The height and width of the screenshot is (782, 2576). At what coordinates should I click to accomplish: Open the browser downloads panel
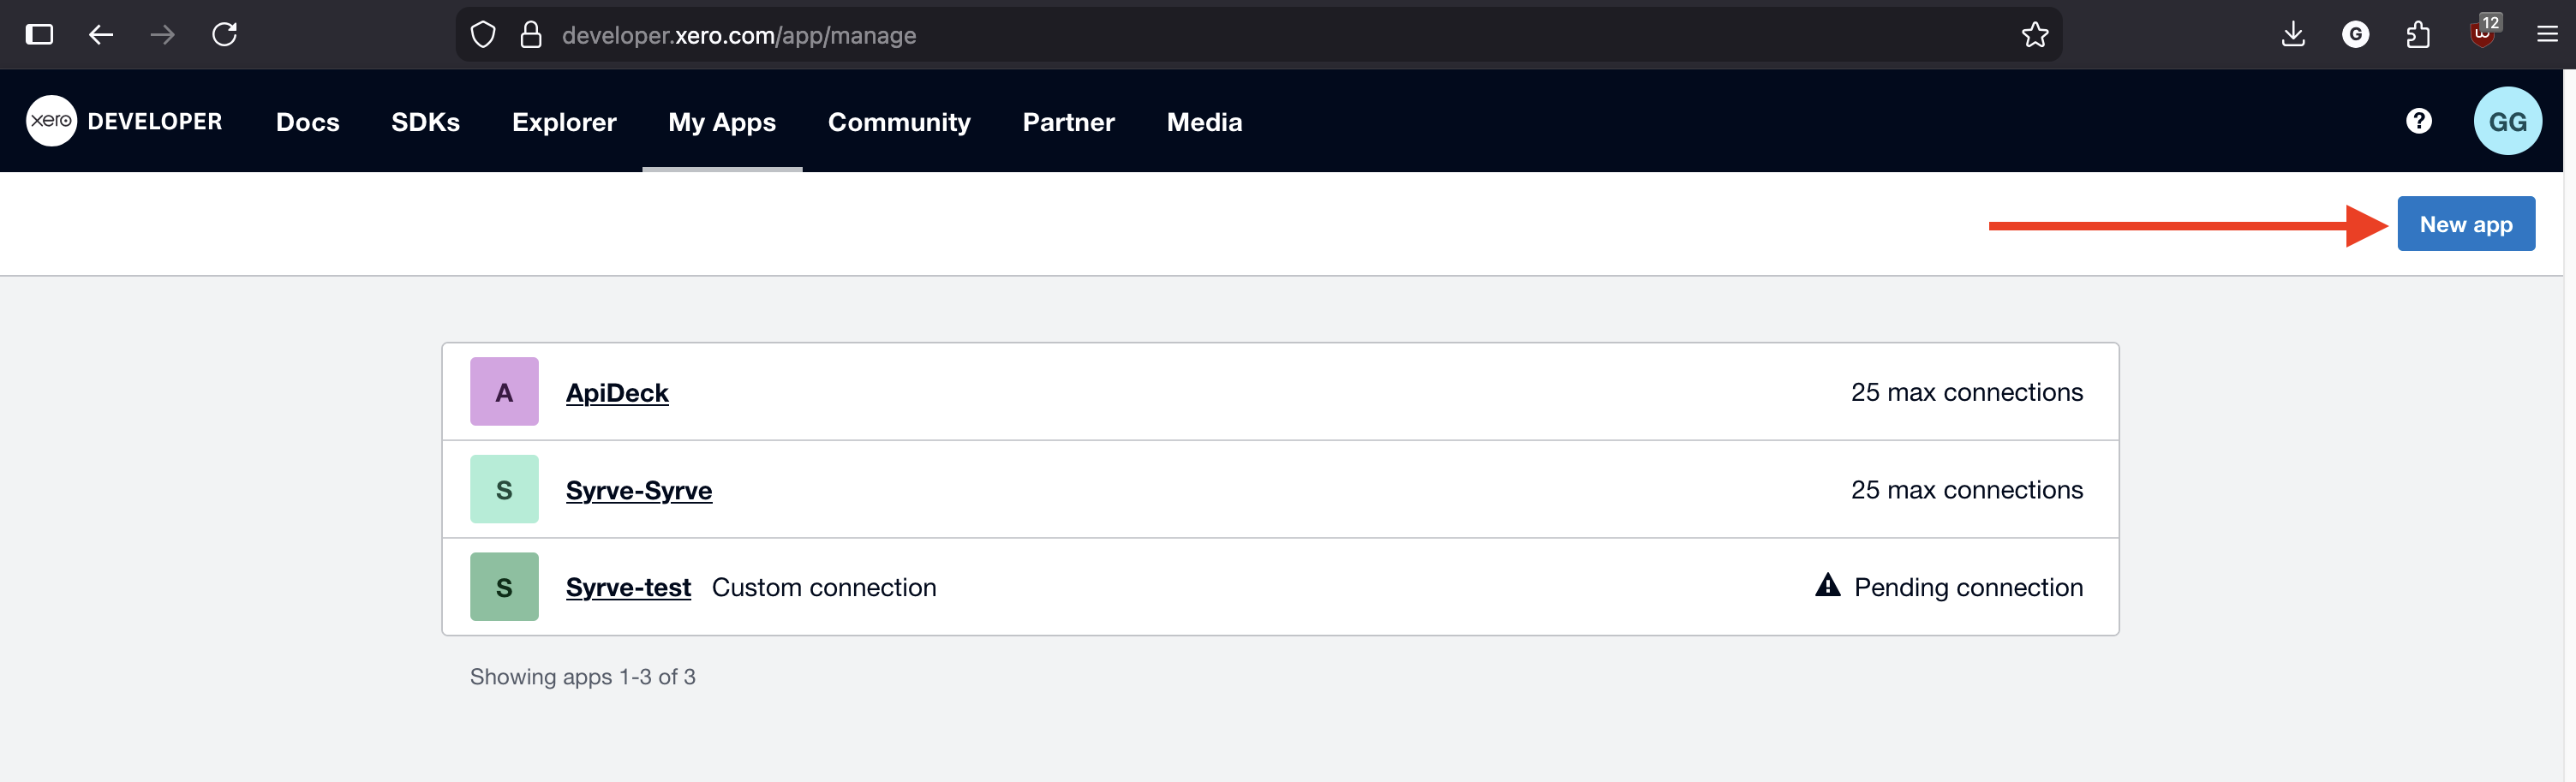pos(2293,35)
